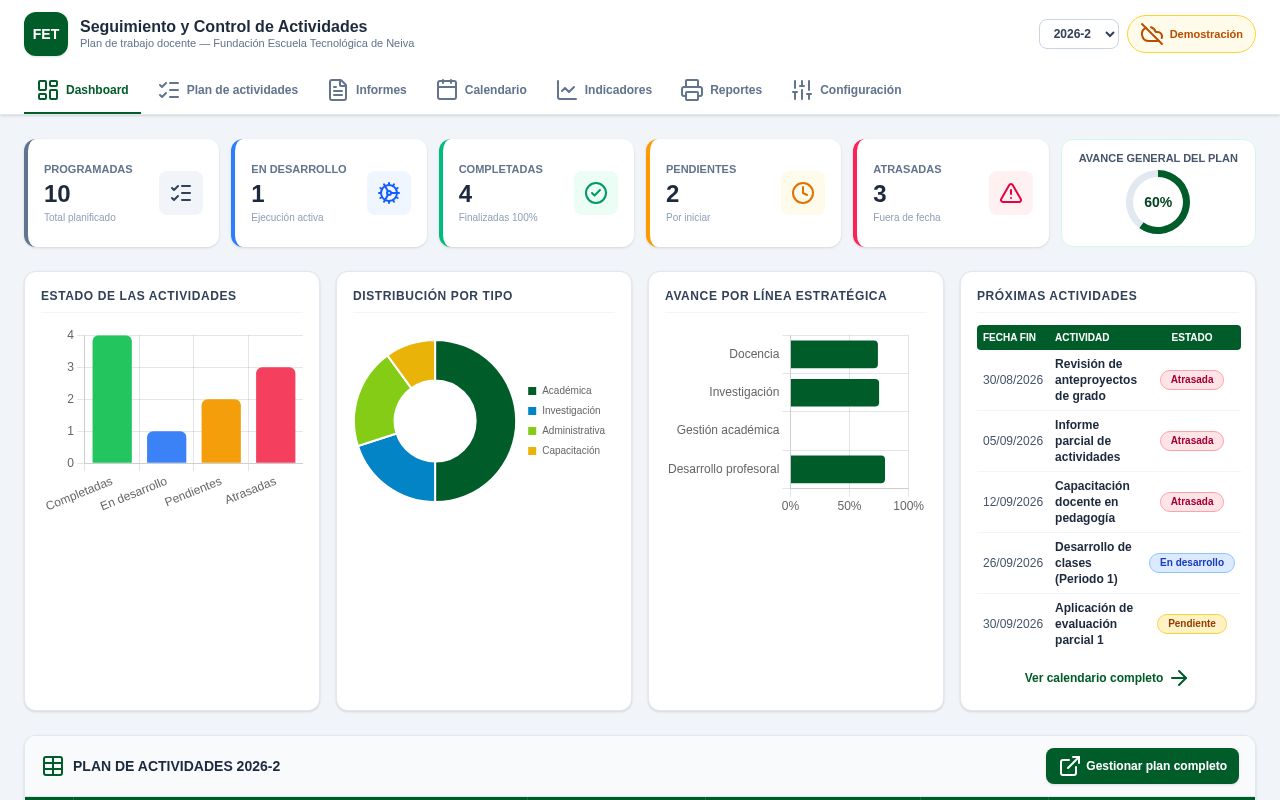Click the En desarrollo status badge

[1192, 563]
